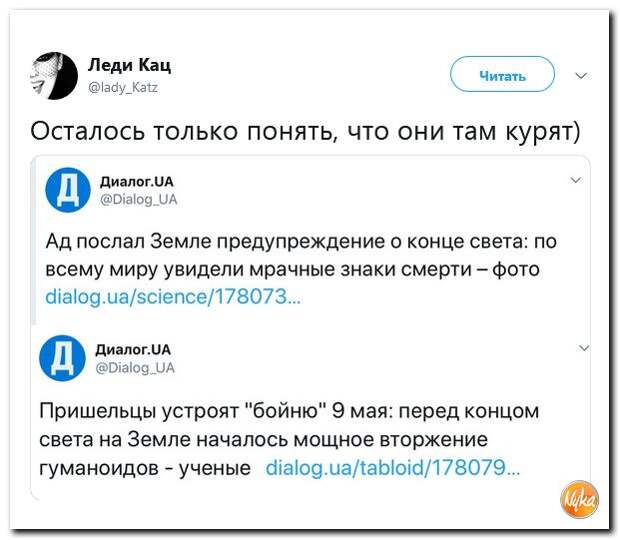The image size is (620, 540).
Task: Expand chevron on first quoted tweet
Action: pyautogui.click(x=575, y=180)
